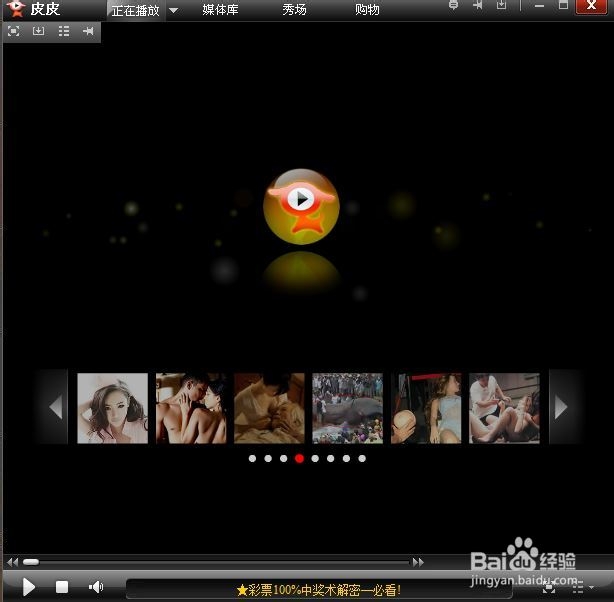The image size is (614, 602).
Task: Open the feedback message icon in title bar
Action: click(453, 5)
